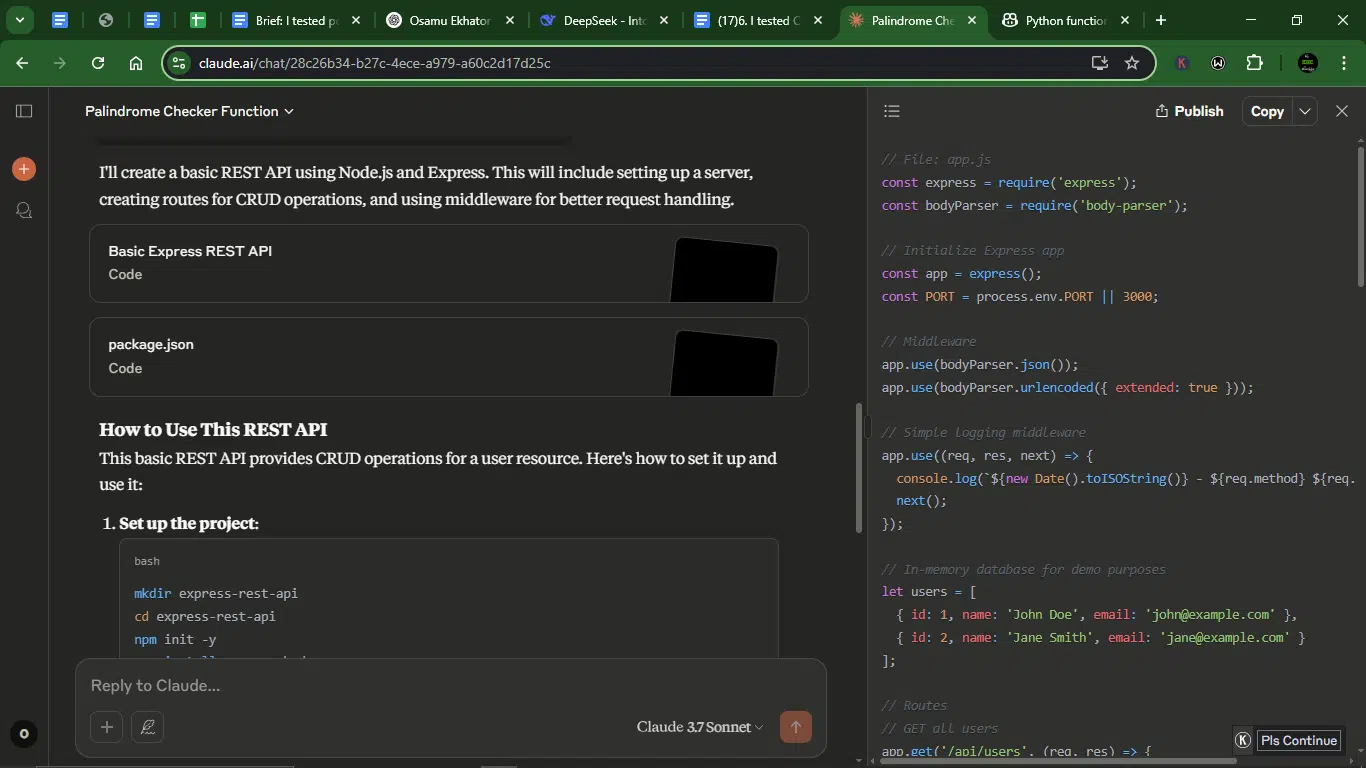Open artifact outline list icon
Screen dimensions: 1366x768
tap(892, 111)
